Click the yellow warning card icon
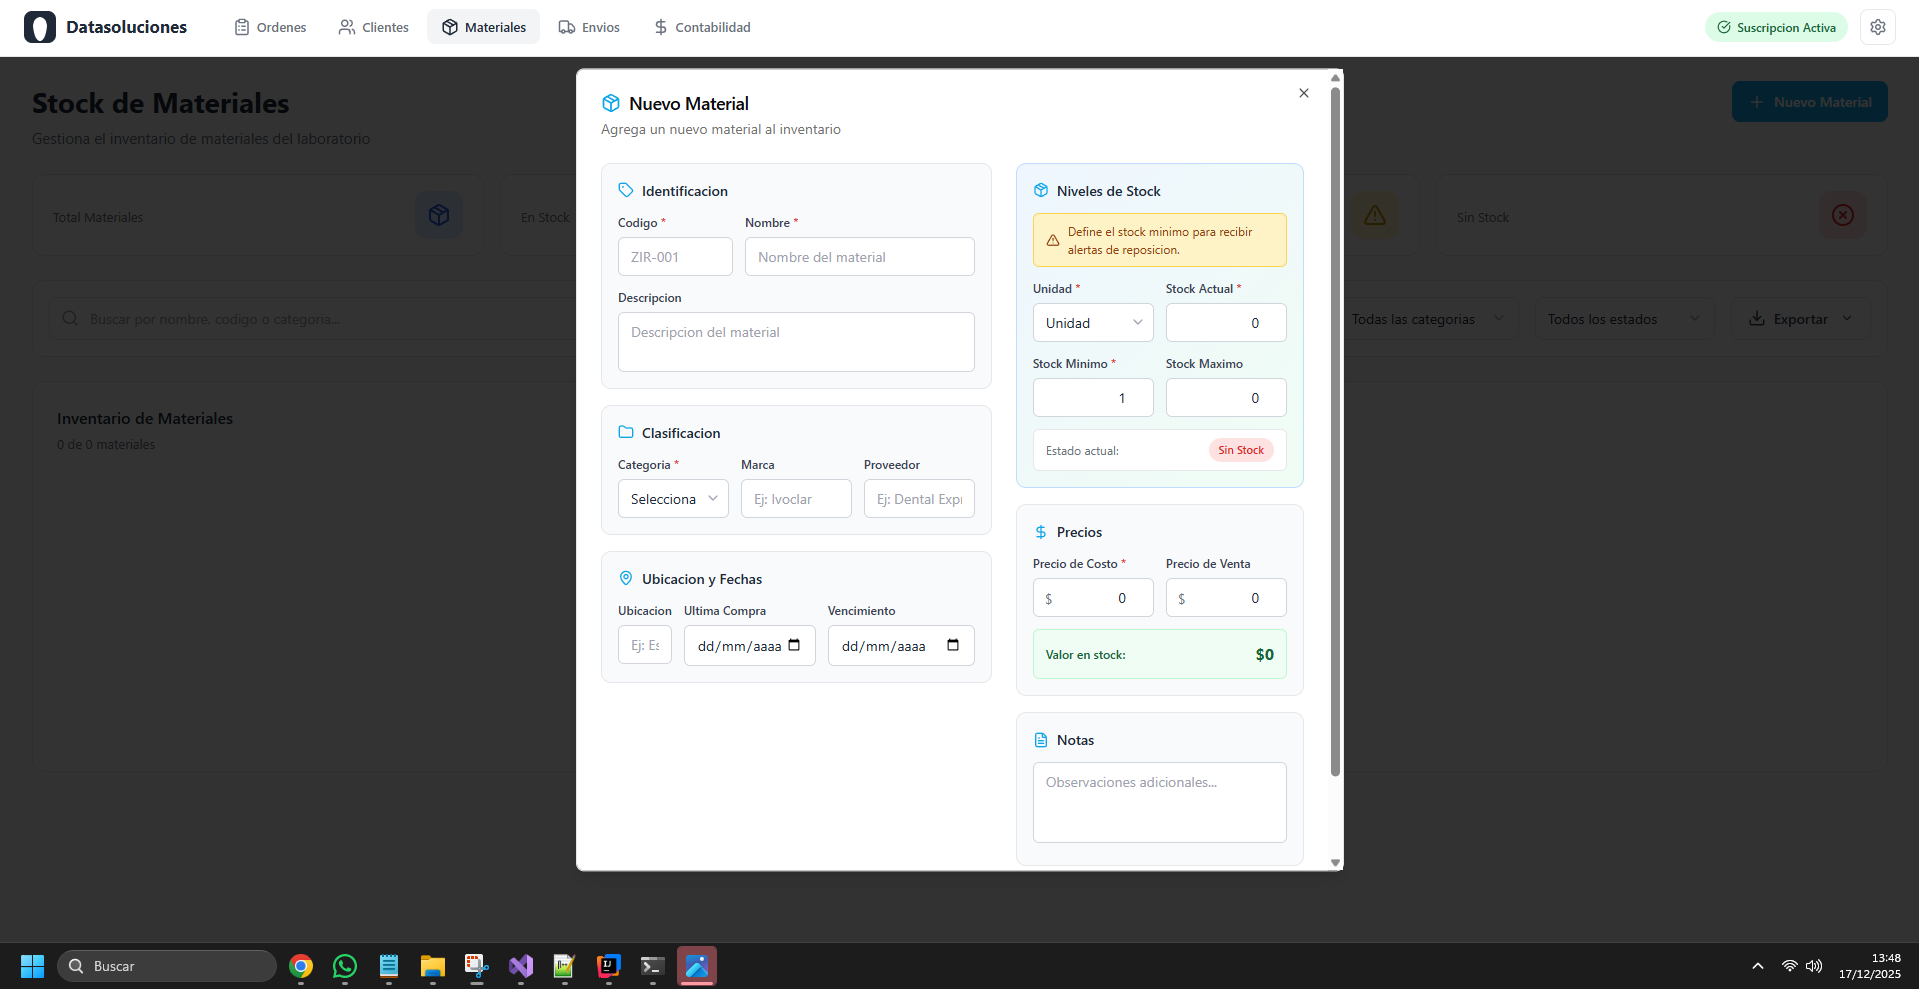 pos(1375,215)
